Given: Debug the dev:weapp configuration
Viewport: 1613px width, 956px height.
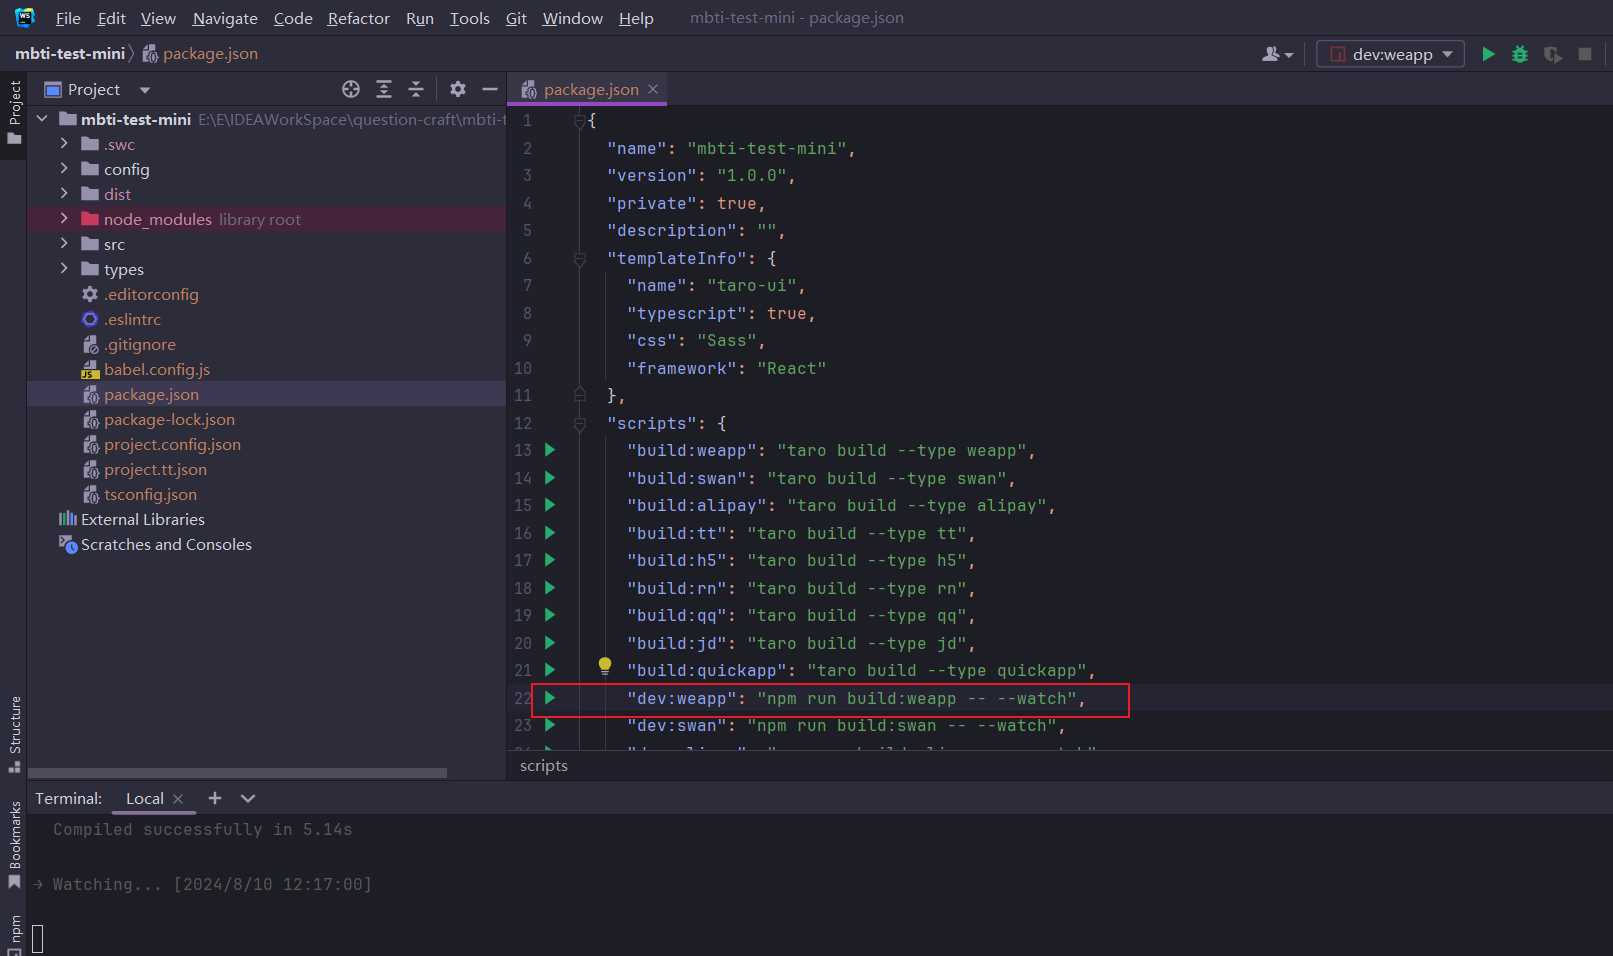Looking at the screenshot, I should [1520, 54].
